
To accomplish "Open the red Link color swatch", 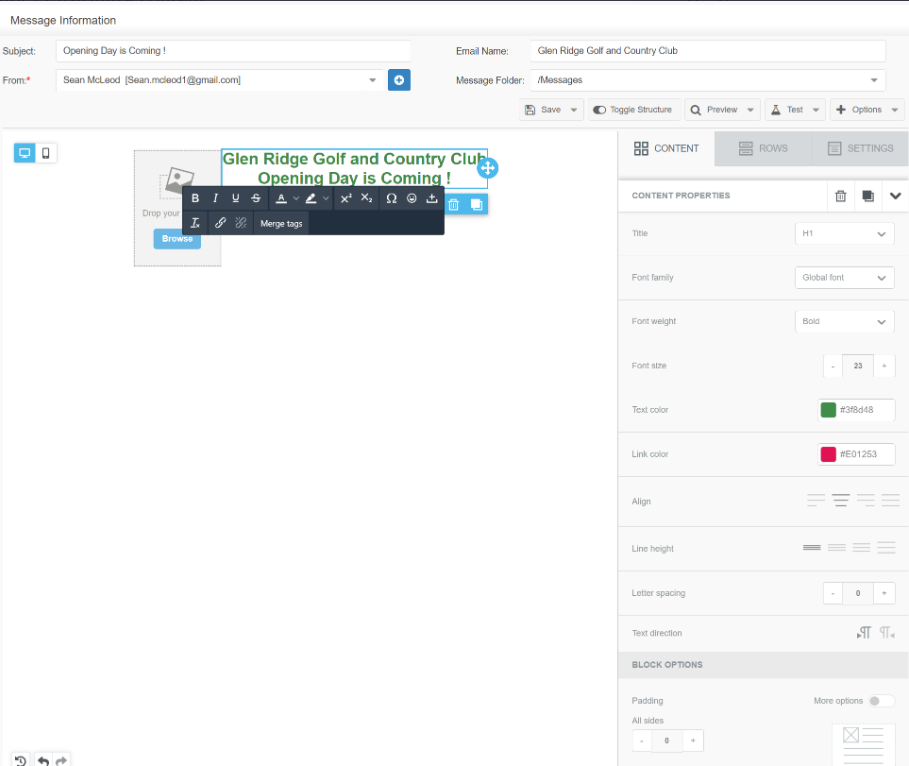I will coord(828,454).
